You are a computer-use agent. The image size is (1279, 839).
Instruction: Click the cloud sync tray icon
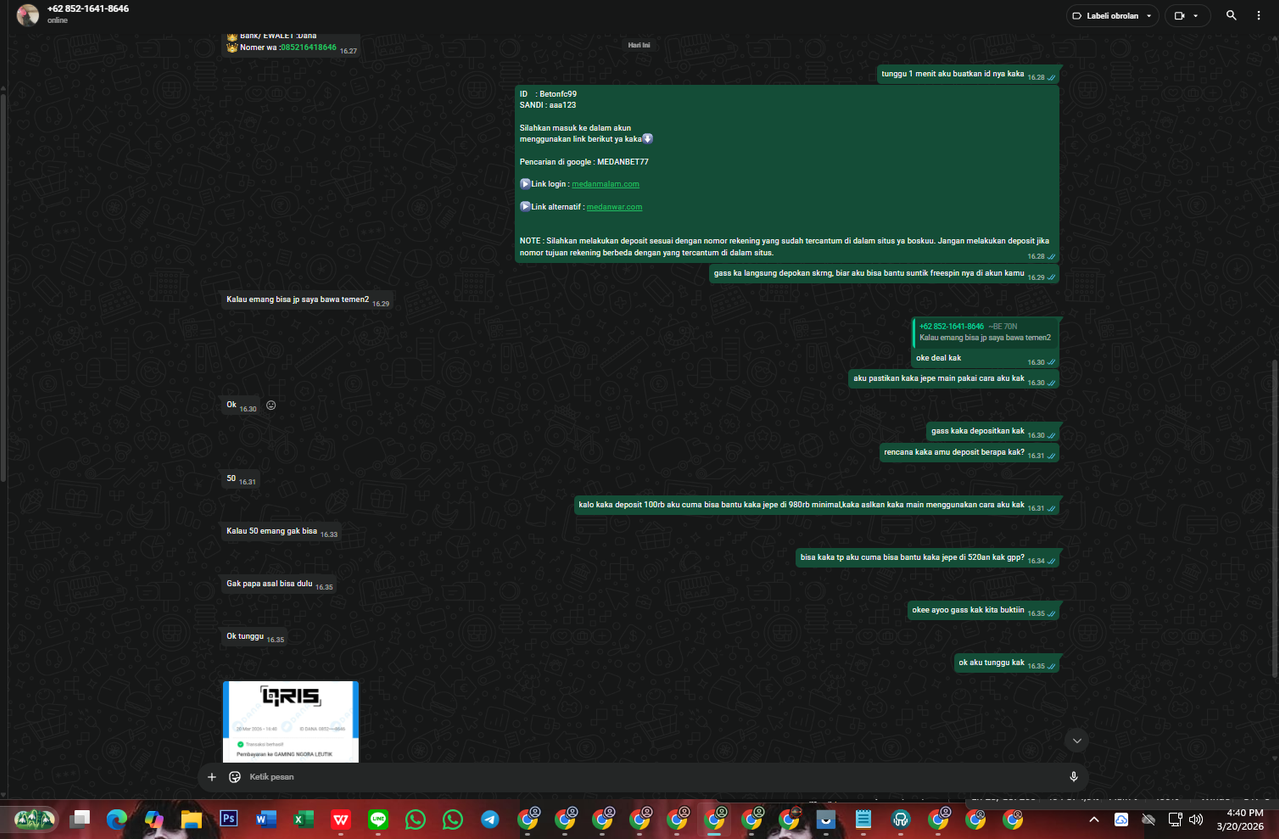tap(1121, 820)
